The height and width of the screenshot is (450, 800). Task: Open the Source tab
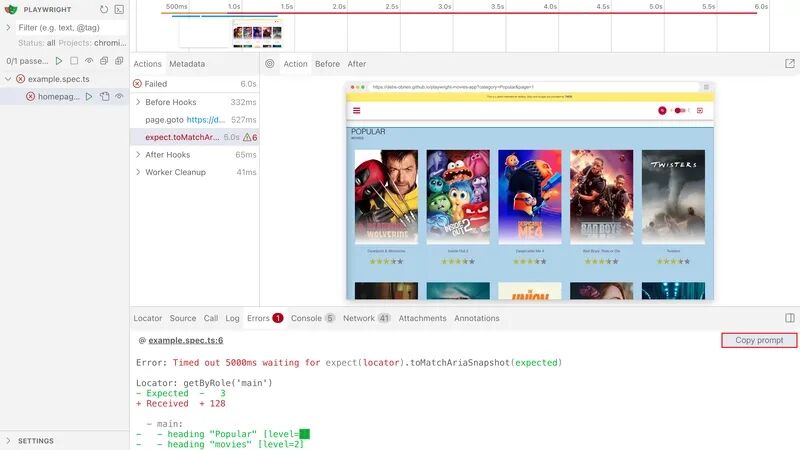pos(183,318)
